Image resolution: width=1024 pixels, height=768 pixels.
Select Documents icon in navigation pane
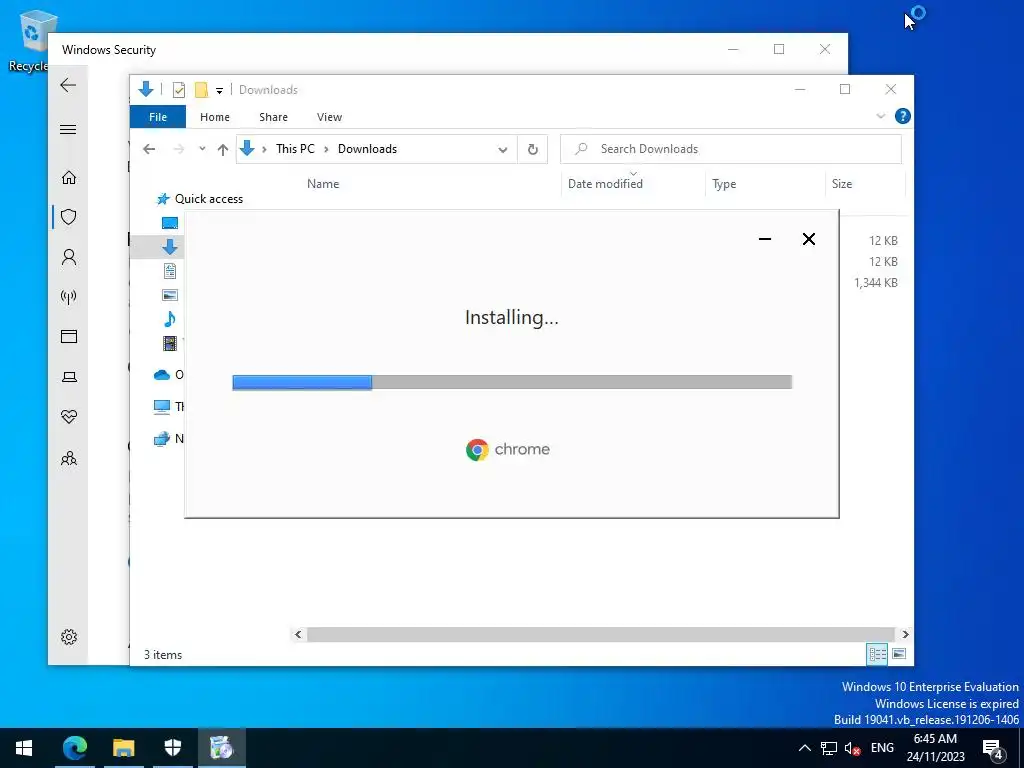[170, 270]
